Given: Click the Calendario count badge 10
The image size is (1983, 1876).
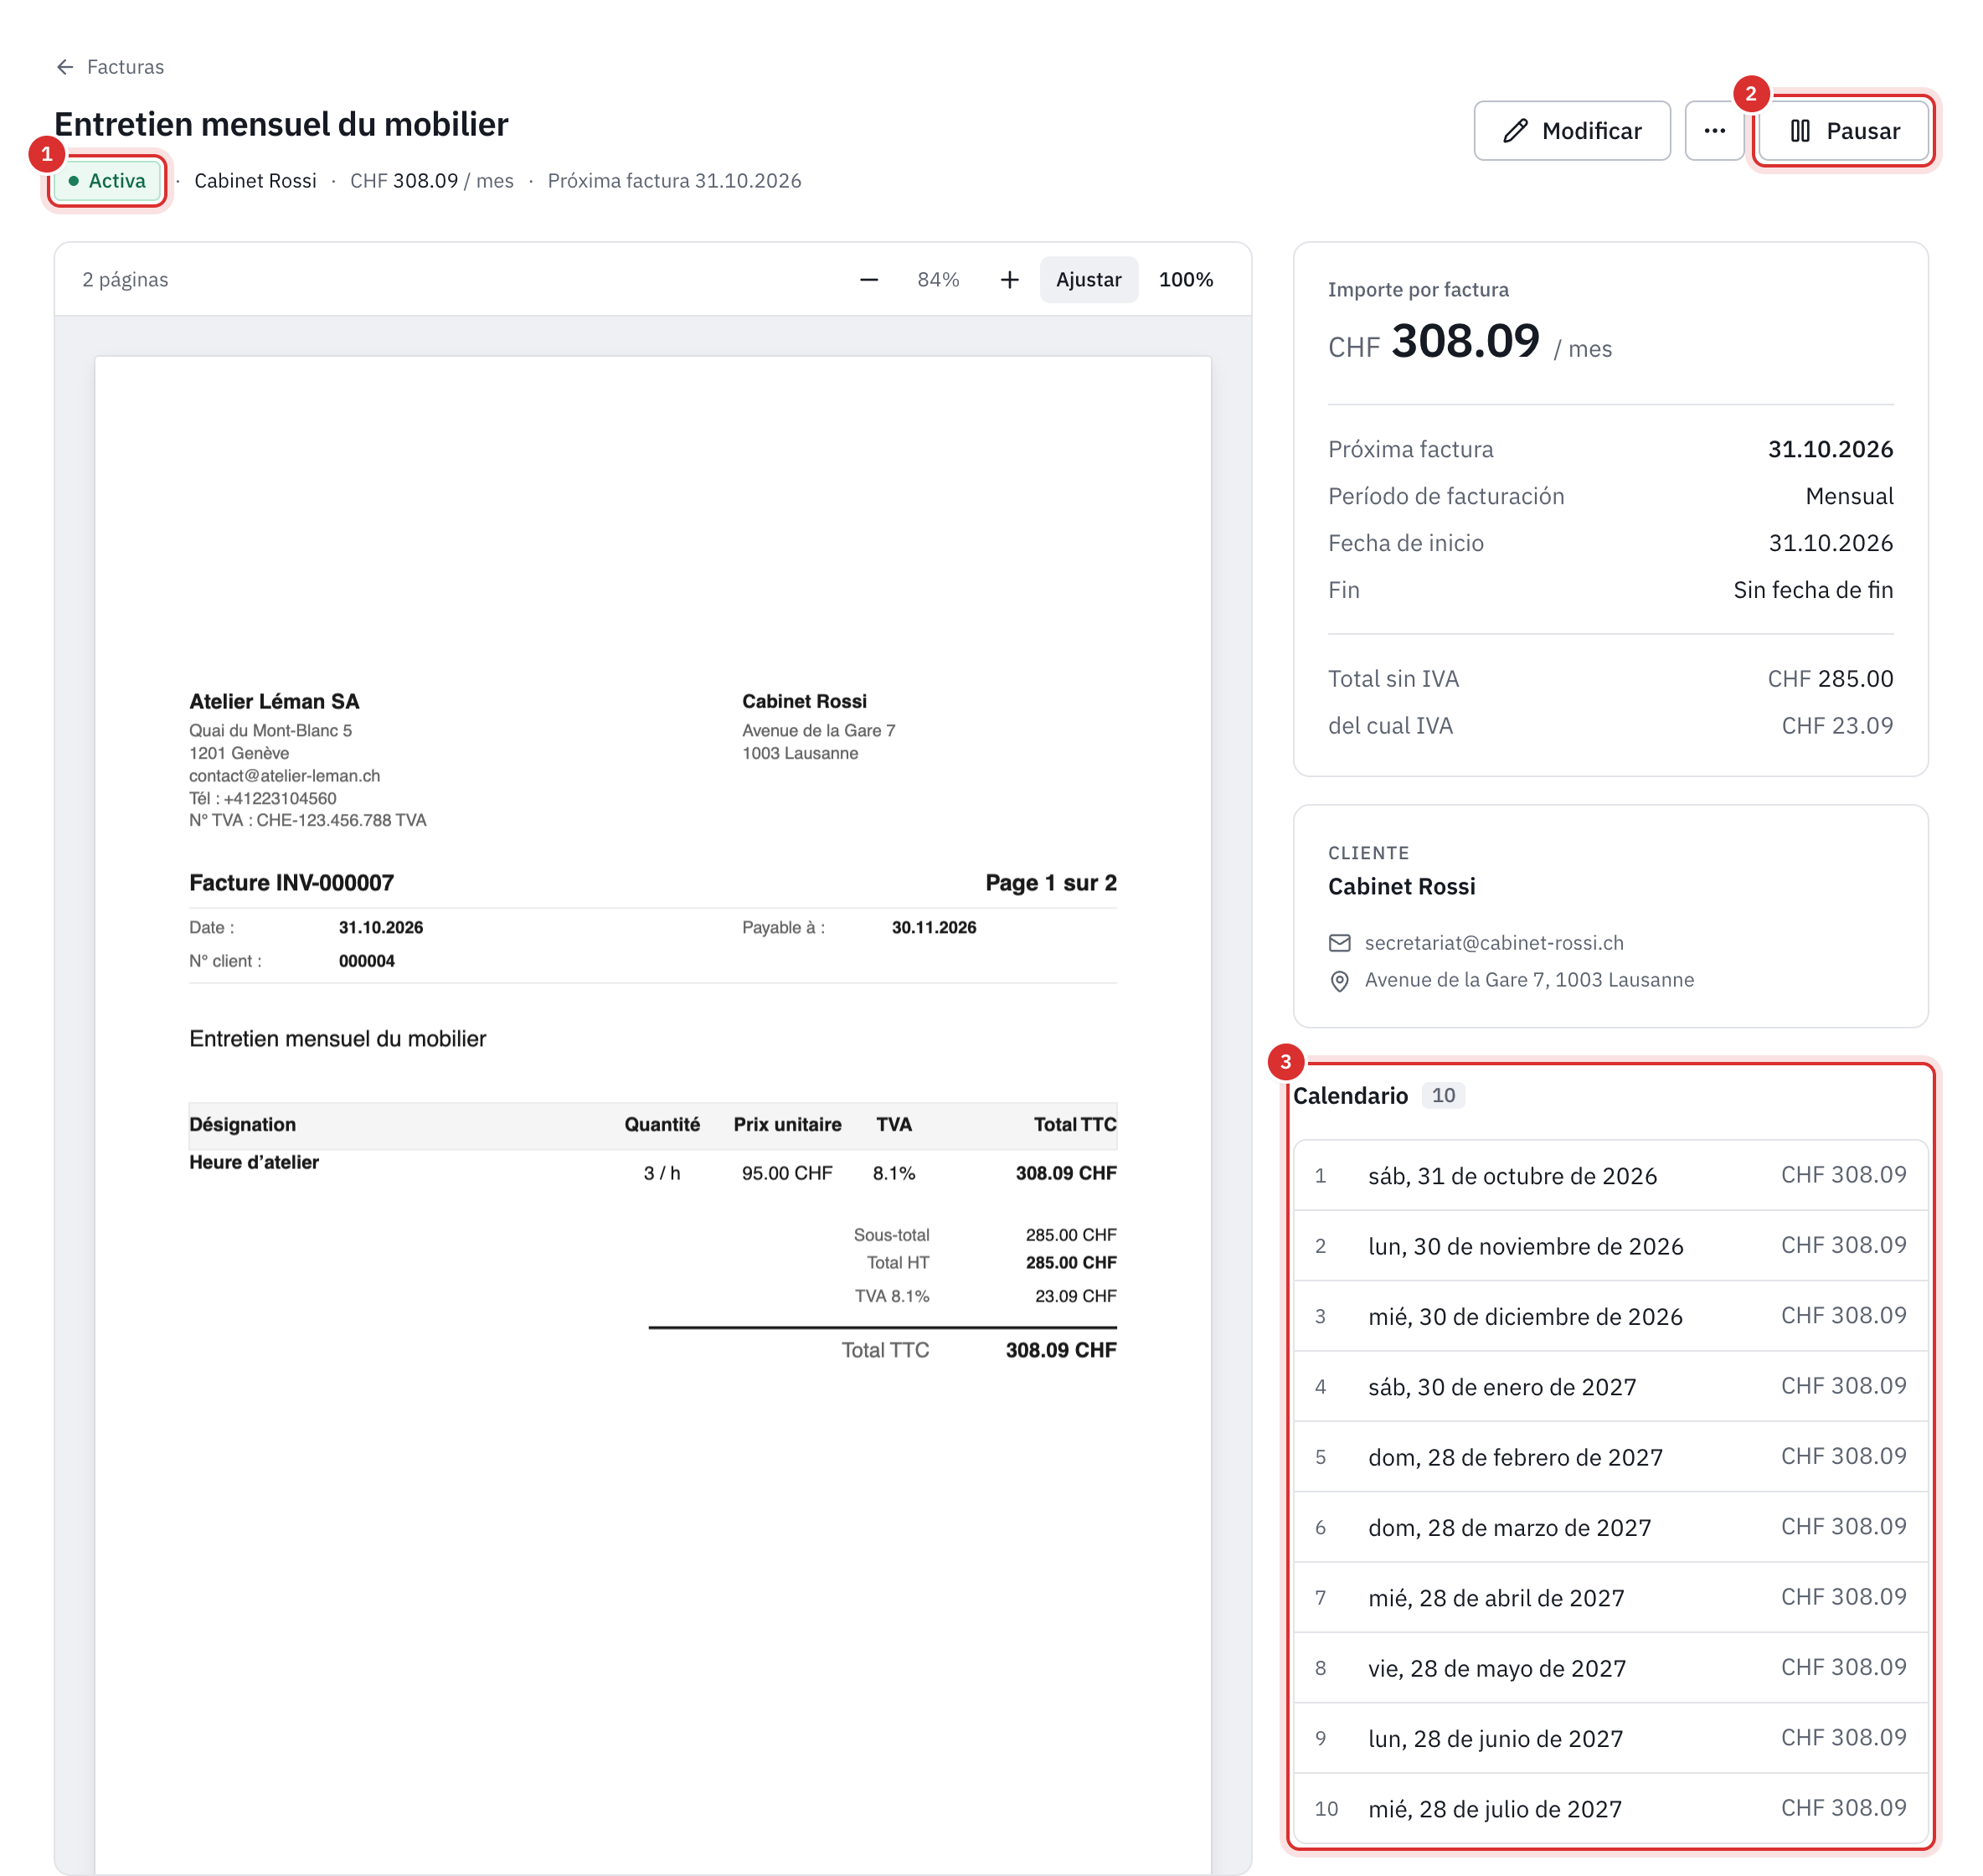Looking at the screenshot, I should (1443, 1095).
